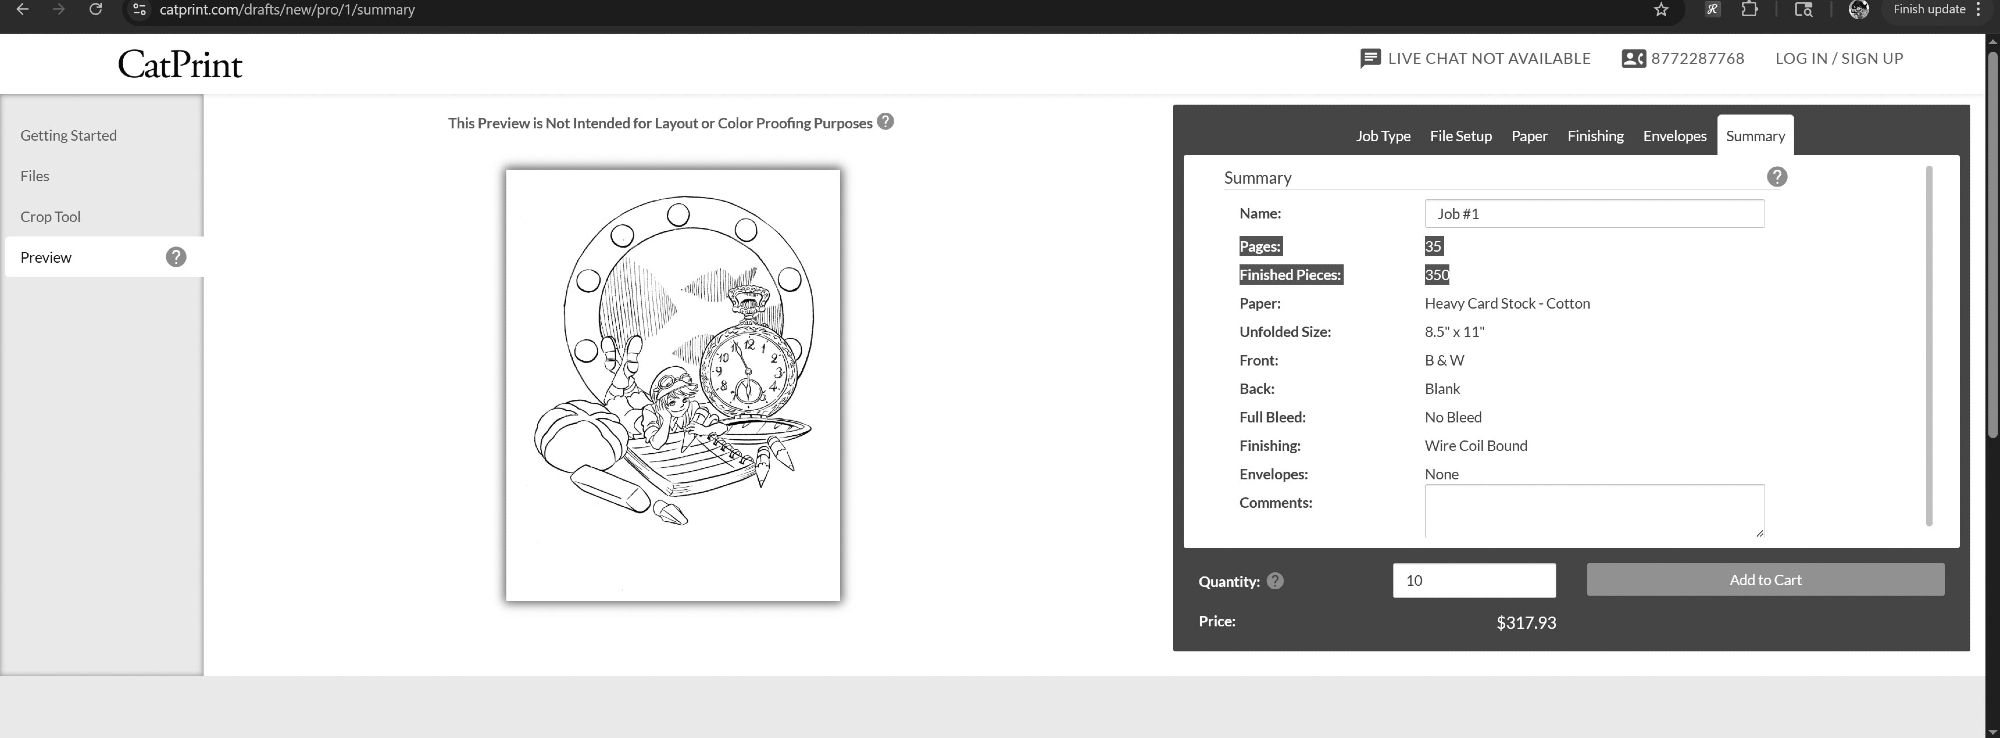Click the live chat message icon
This screenshot has height=738, width=2000.
coord(1370,59)
